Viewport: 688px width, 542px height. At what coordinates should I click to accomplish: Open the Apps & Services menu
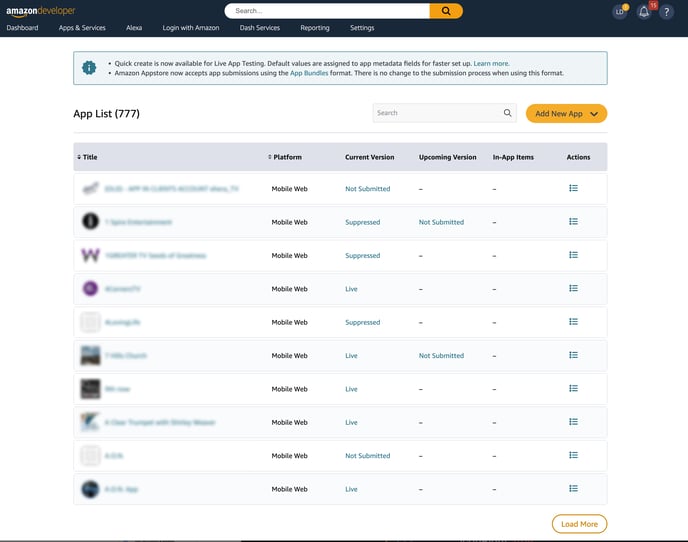(x=82, y=28)
